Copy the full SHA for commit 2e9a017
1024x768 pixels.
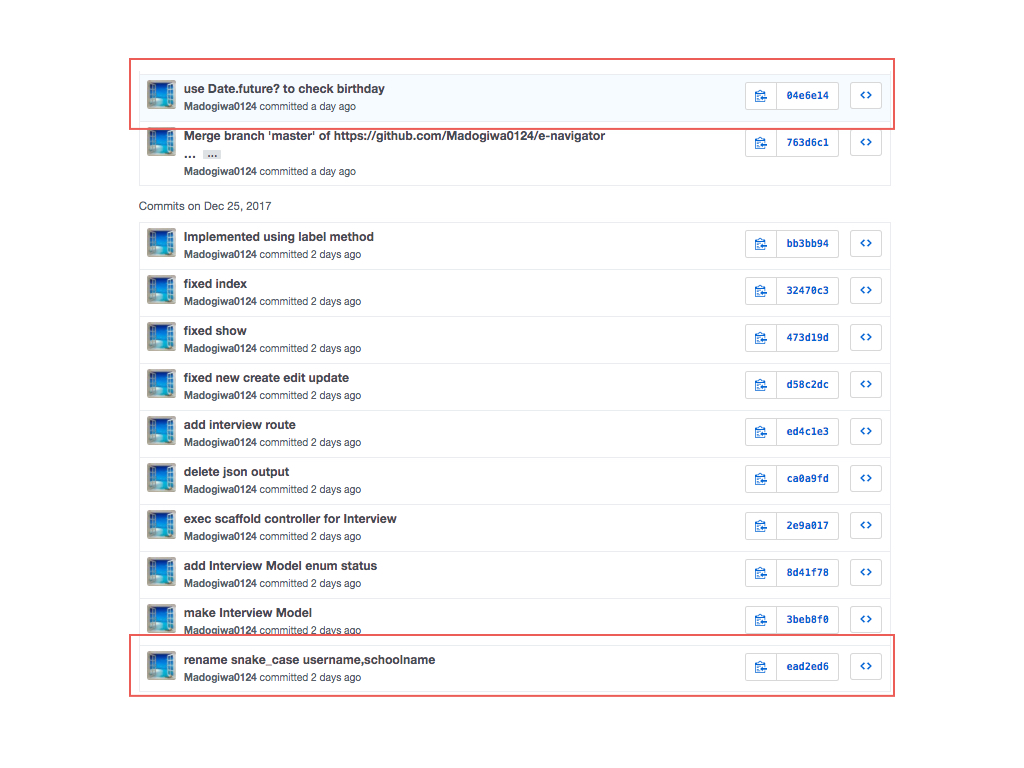tap(761, 526)
